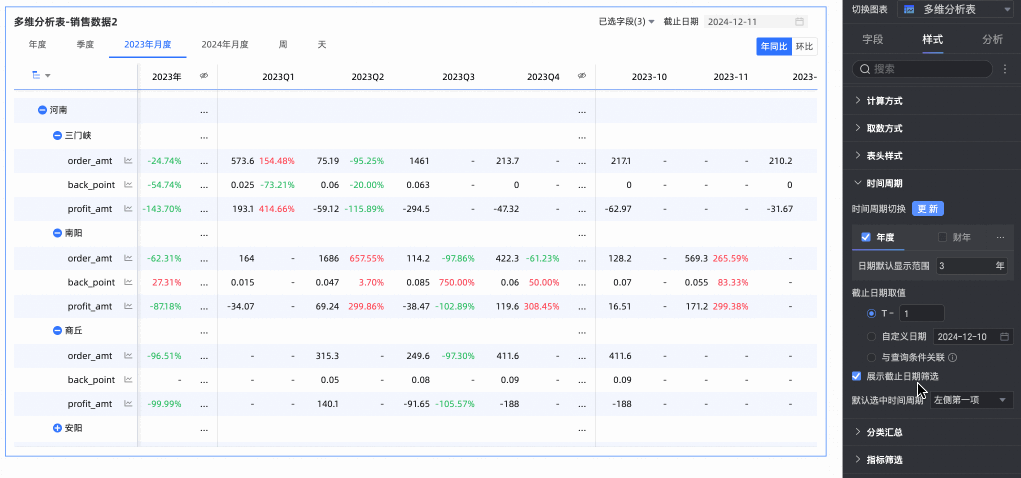
Task: Select the 自定义日期 radio option
Action: pyautogui.click(x=871, y=337)
